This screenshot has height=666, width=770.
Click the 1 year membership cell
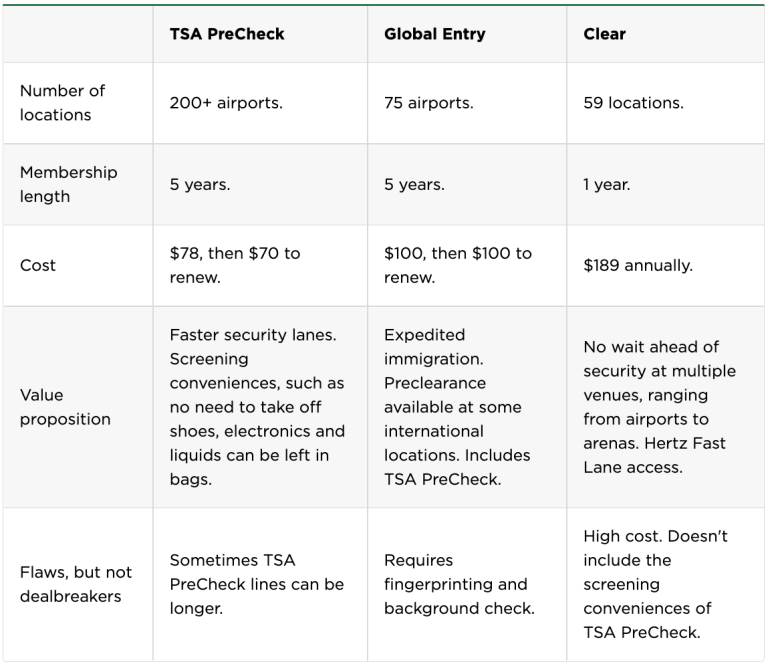(x=607, y=185)
